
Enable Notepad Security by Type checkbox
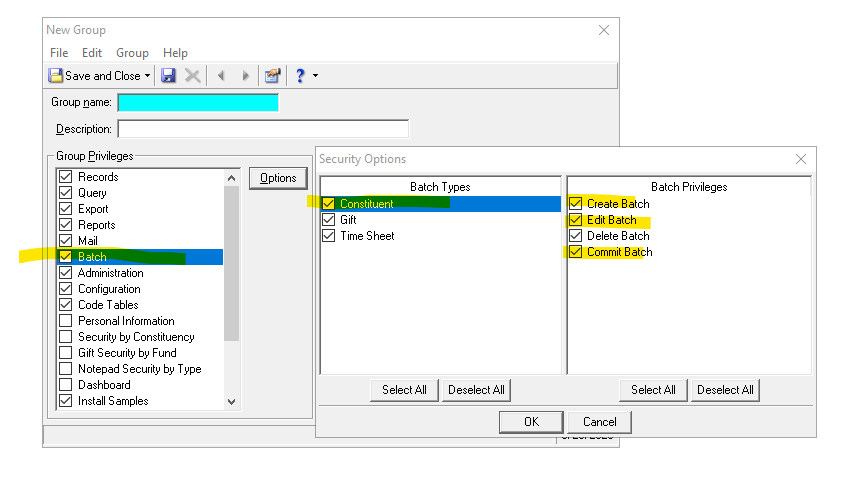click(x=66, y=368)
